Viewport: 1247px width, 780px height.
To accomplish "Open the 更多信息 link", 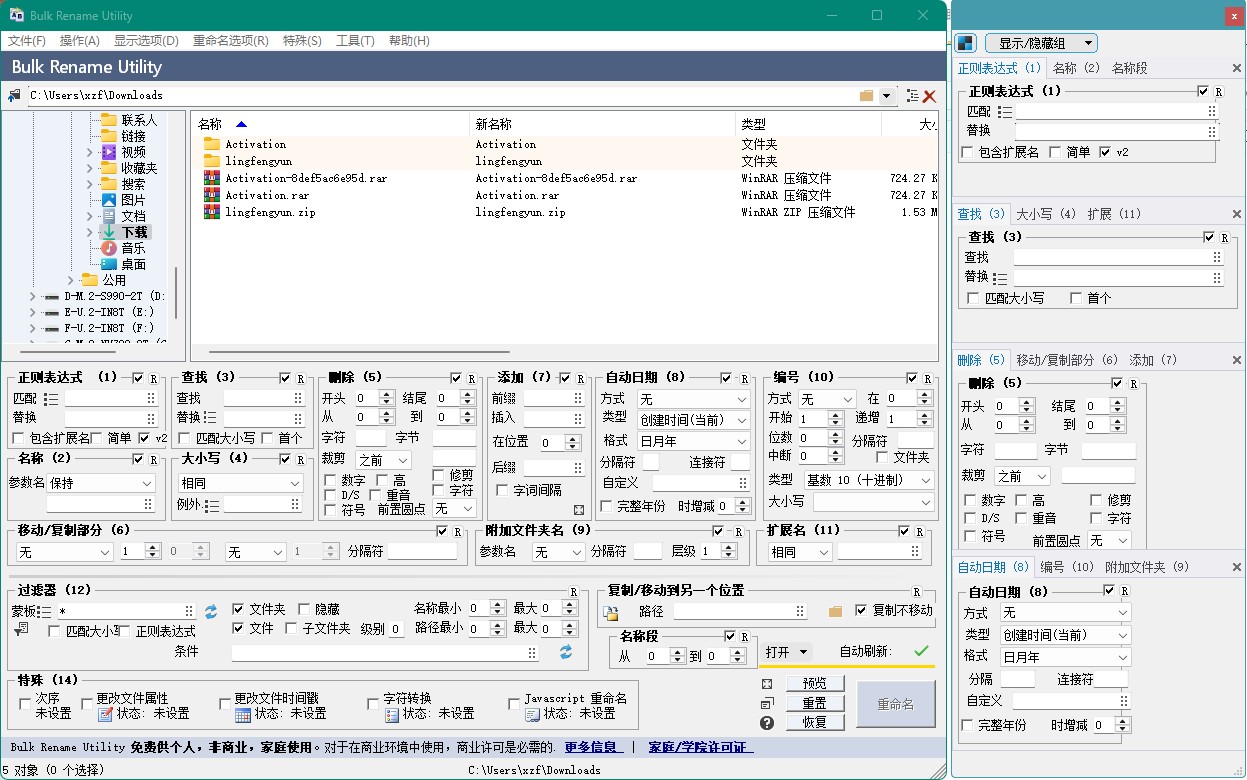I will coord(593,747).
